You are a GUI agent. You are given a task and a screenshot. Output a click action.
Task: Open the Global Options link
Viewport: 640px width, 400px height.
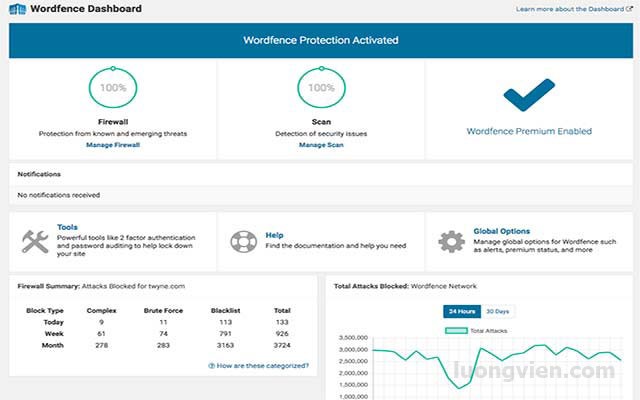502,231
